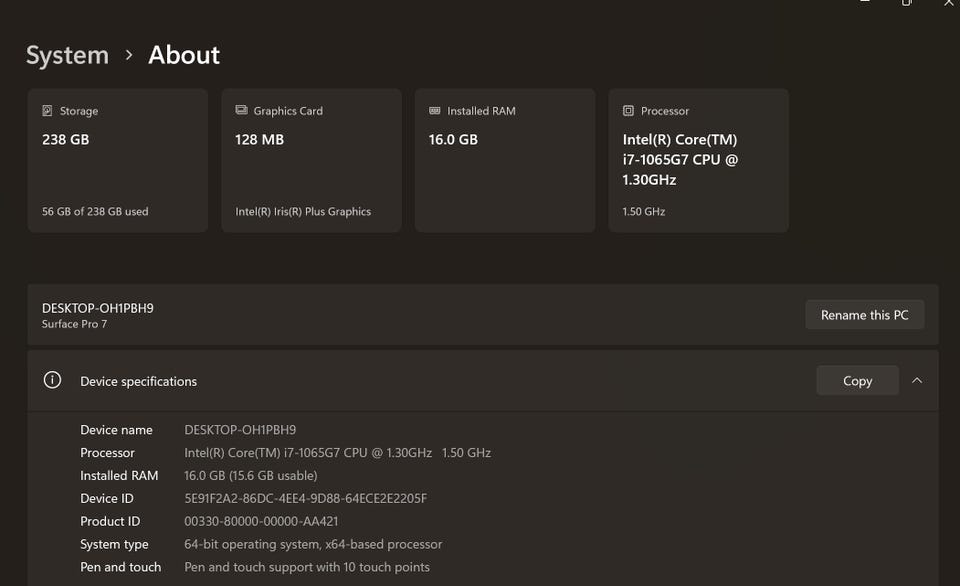The image size is (960, 586).
Task: Click the Rename this PC button
Action: [864, 315]
